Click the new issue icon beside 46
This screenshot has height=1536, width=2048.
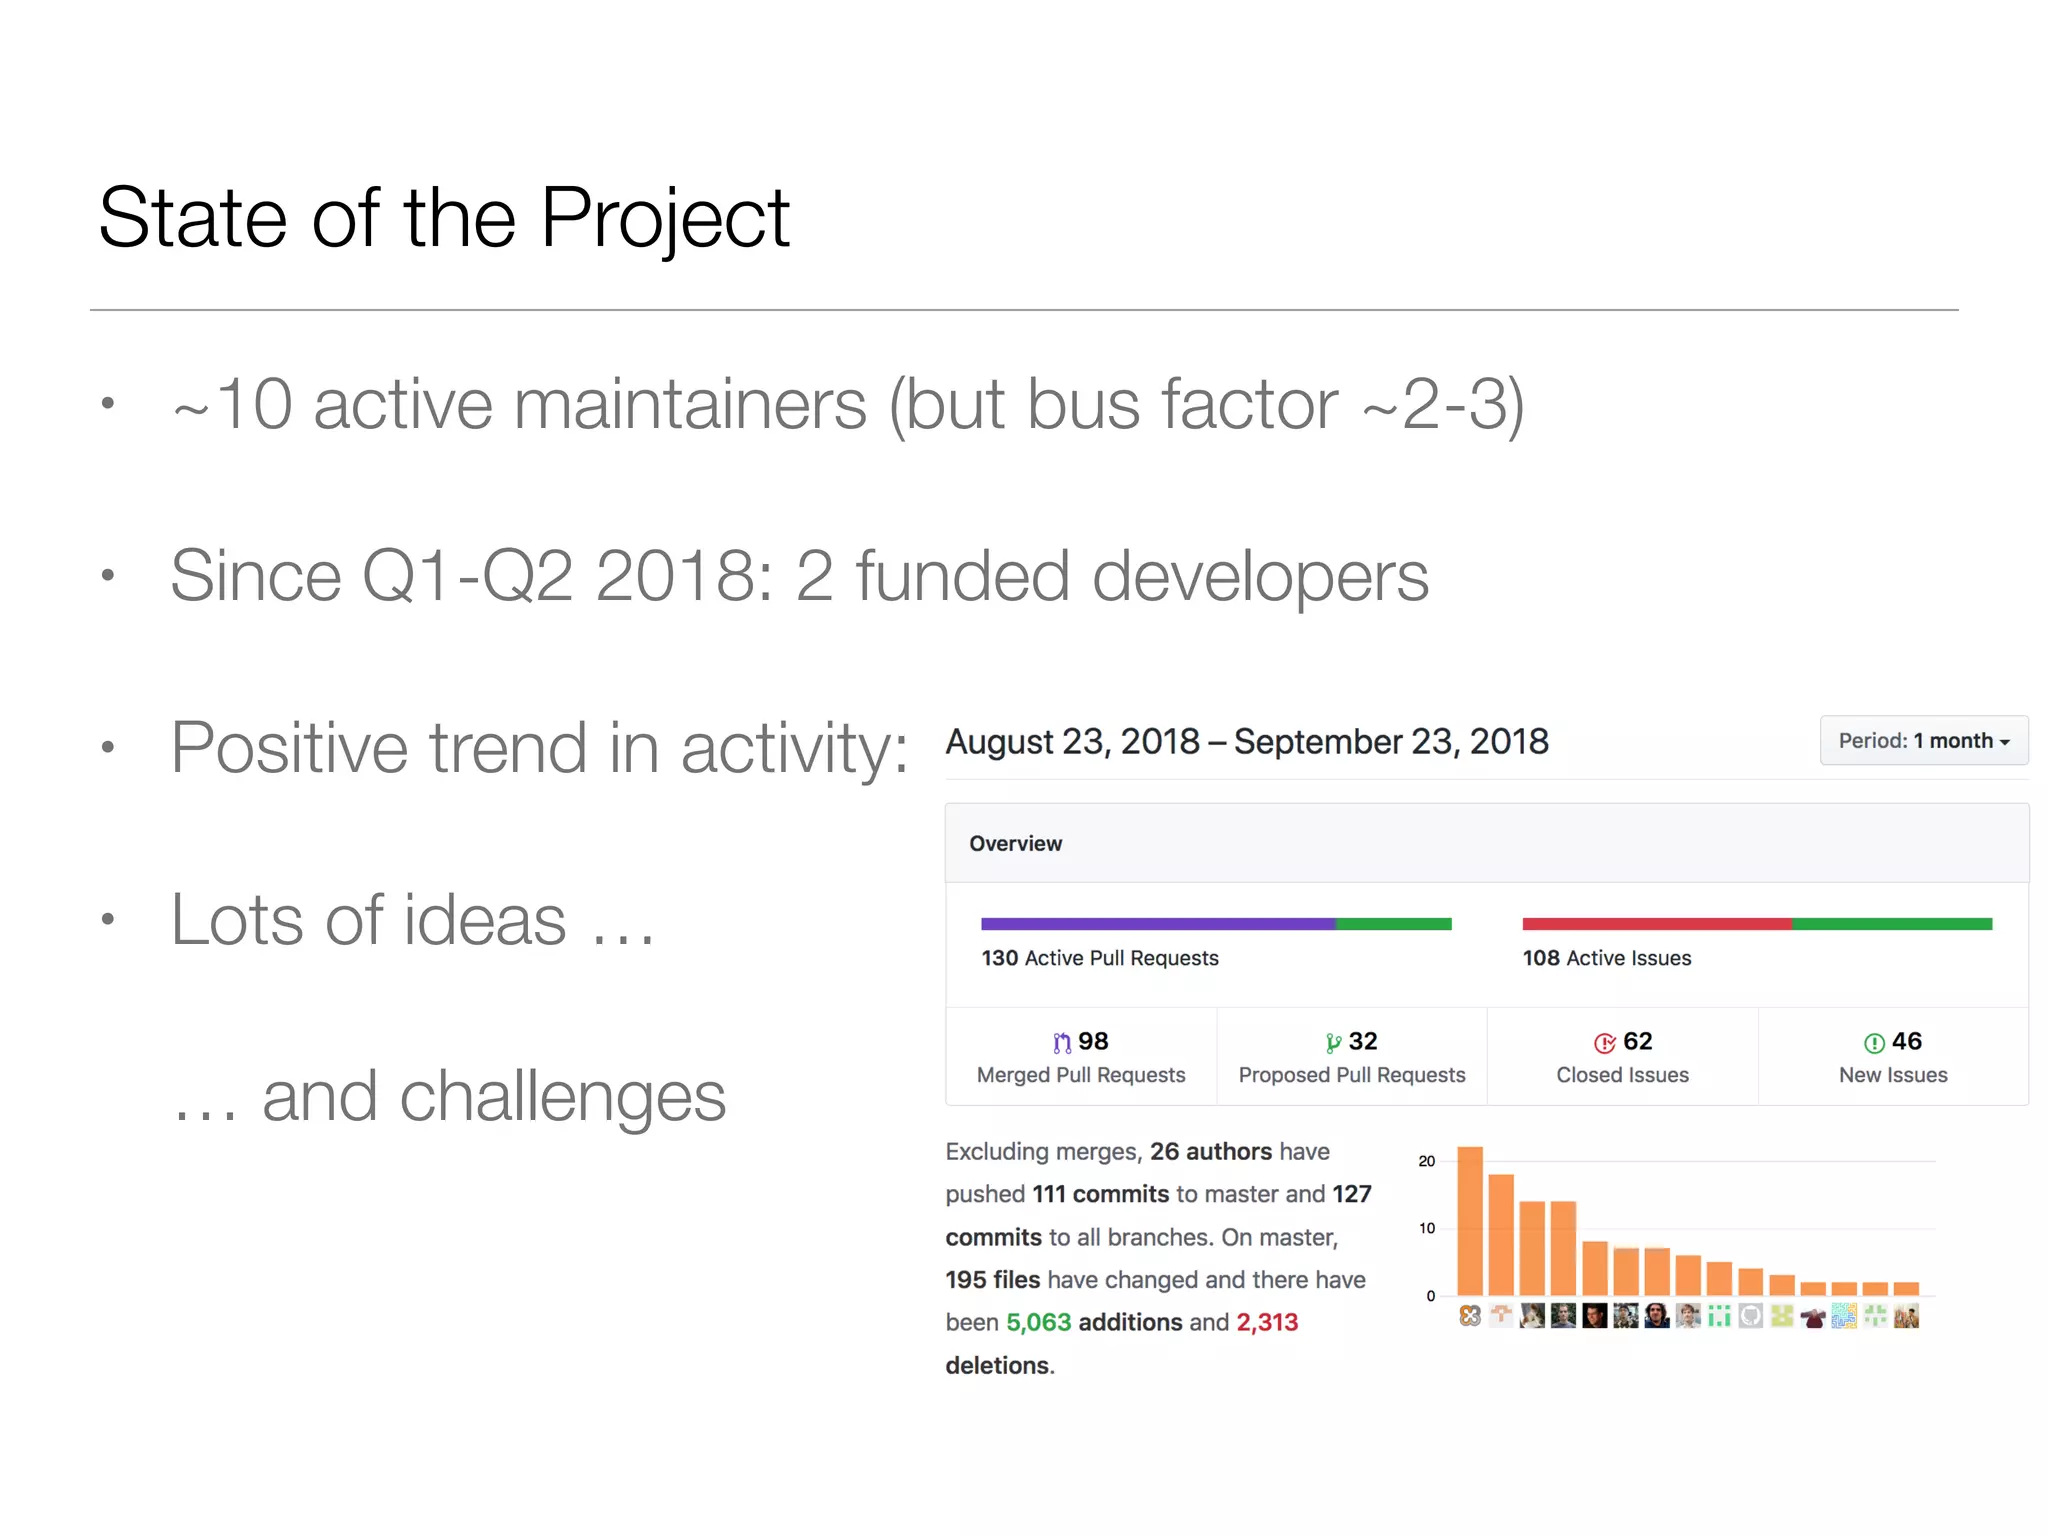[1874, 1043]
